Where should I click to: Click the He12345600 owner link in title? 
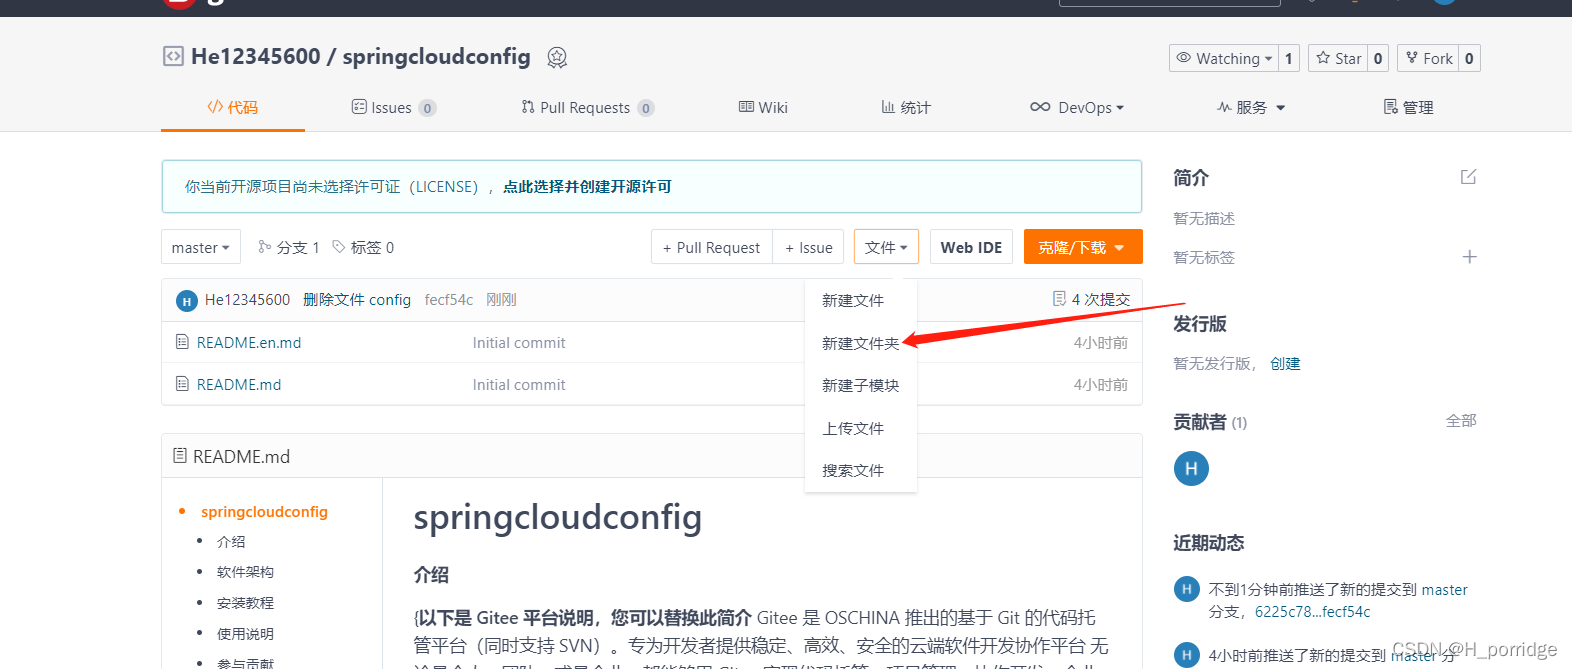click(256, 56)
